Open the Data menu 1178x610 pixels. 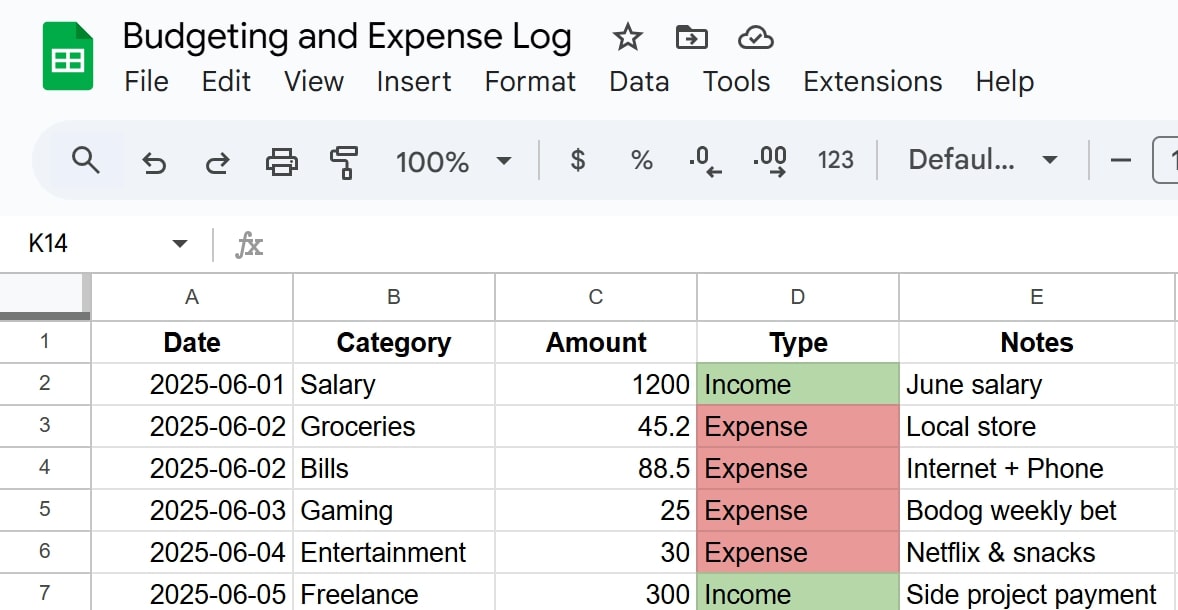(639, 81)
